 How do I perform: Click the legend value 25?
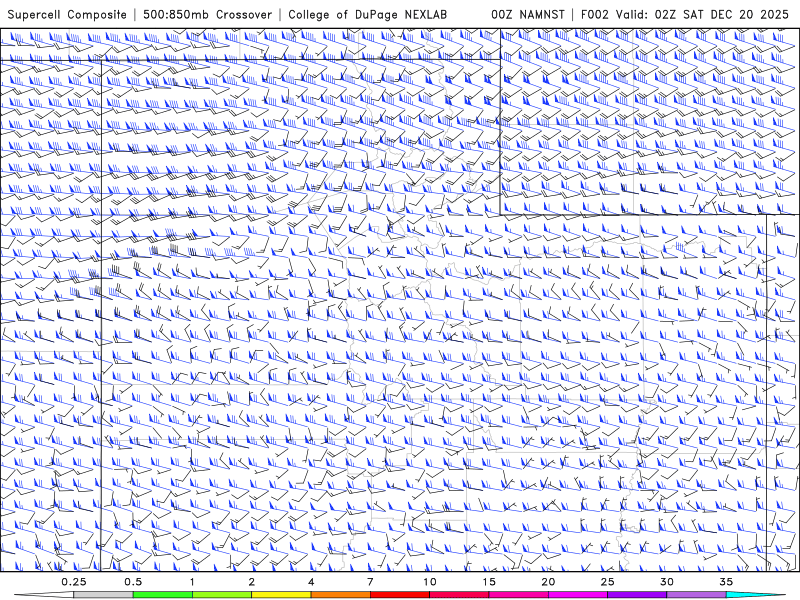[607, 582]
